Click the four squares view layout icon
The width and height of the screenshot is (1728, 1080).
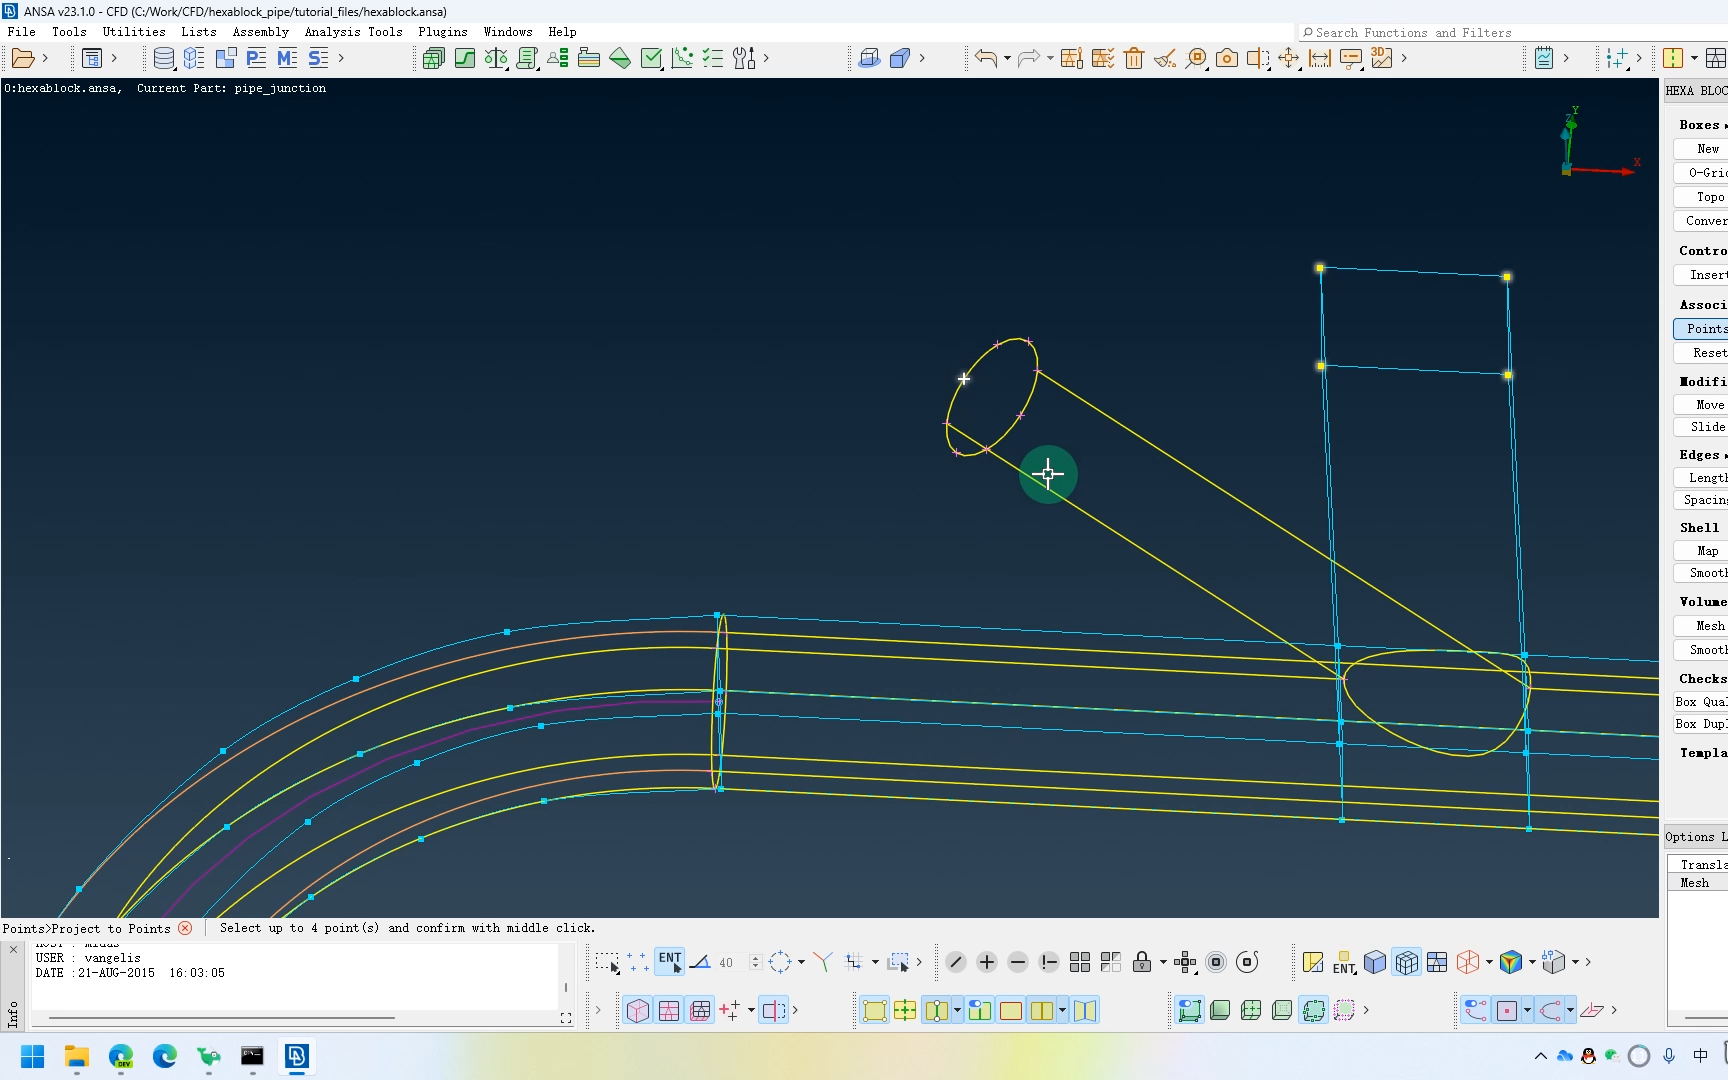tap(1080, 962)
